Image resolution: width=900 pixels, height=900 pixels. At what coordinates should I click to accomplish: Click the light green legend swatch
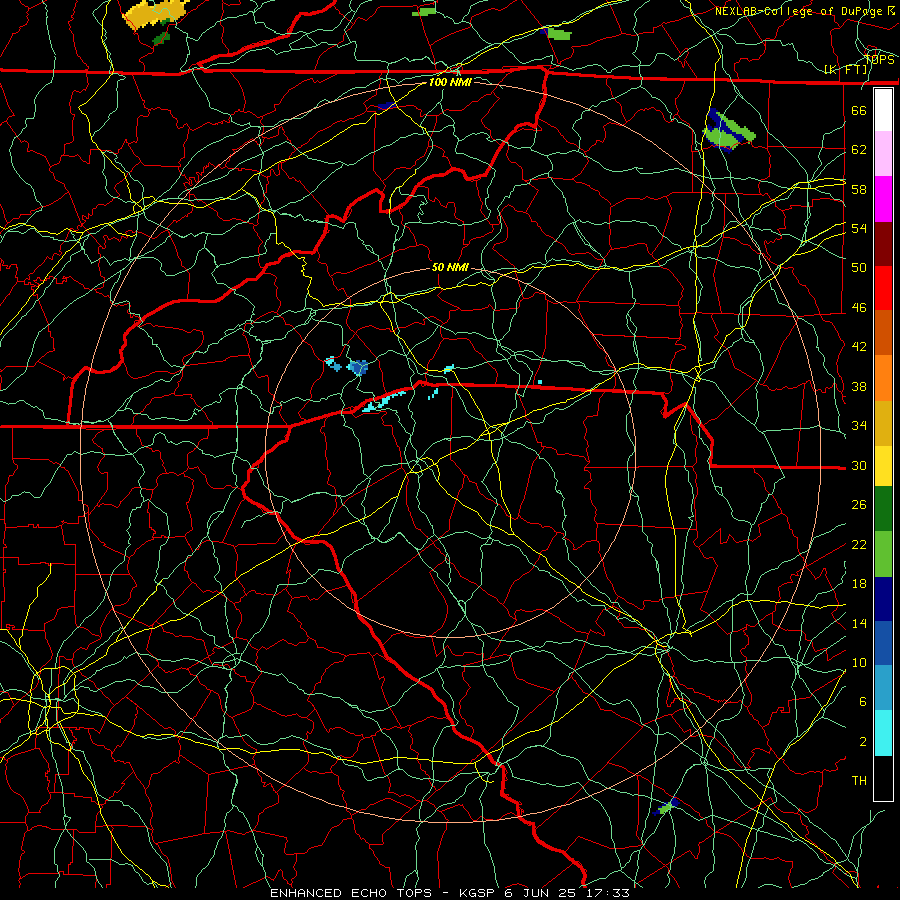coord(883,554)
